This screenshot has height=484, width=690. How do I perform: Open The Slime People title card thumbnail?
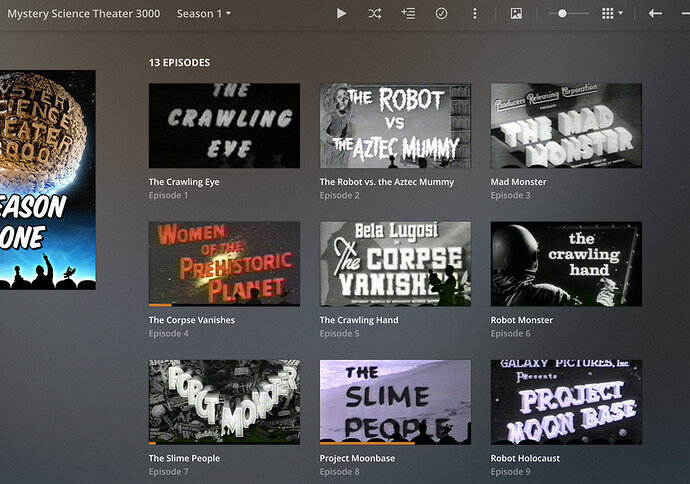pos(395,402)
